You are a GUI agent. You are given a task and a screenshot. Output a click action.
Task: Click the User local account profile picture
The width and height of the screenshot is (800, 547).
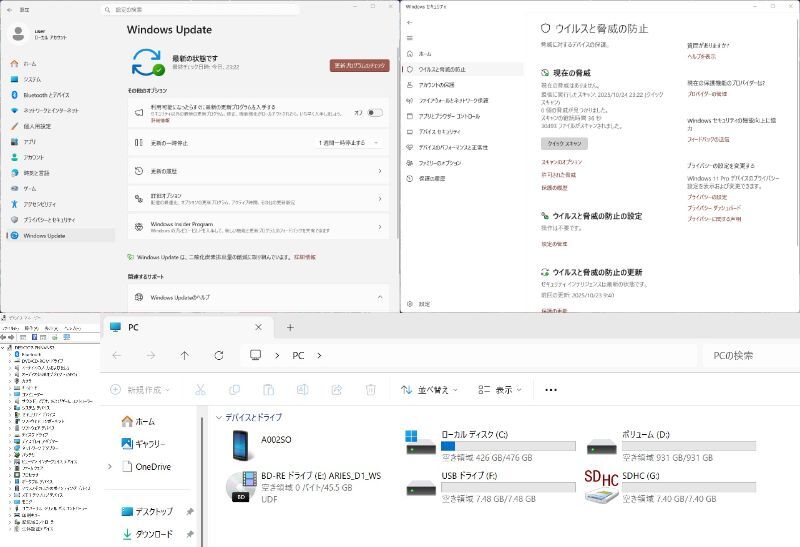(18, 34)
